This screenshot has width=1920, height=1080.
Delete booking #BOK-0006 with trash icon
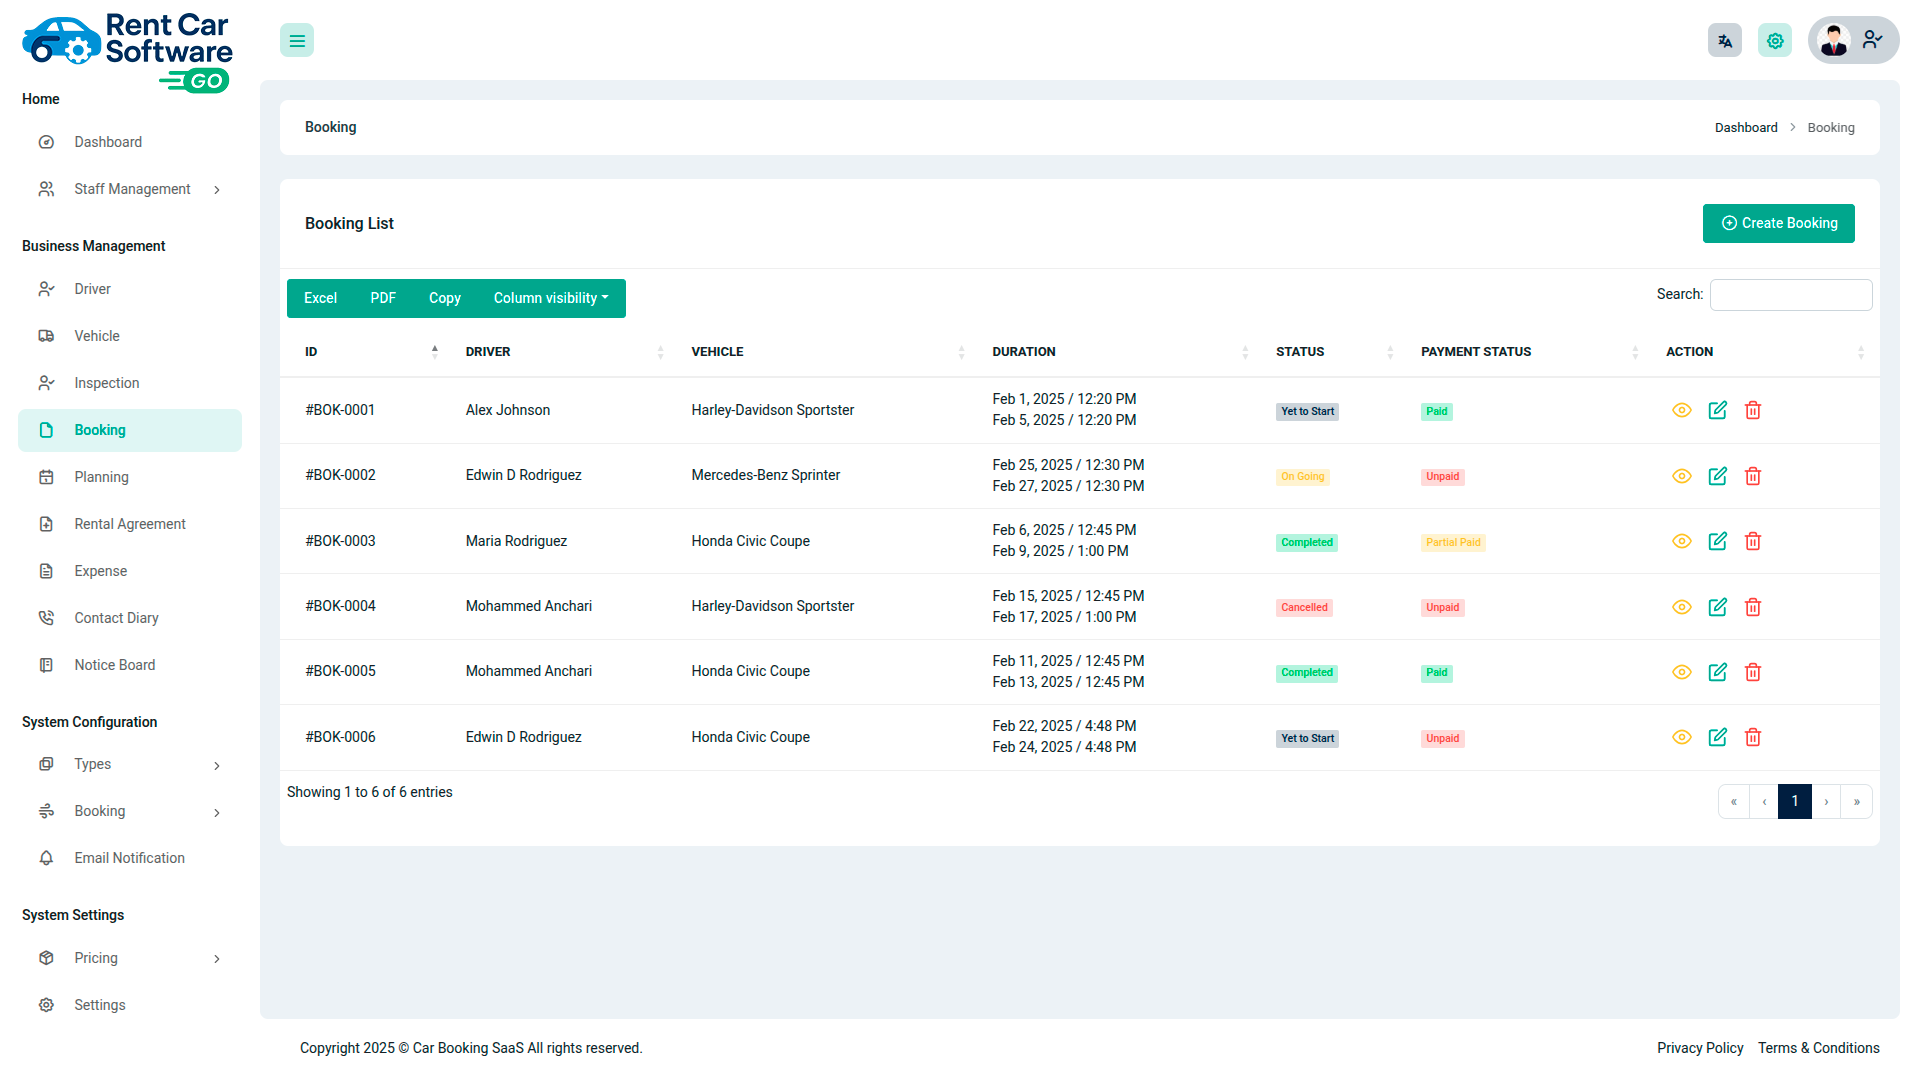[1753, 737]
